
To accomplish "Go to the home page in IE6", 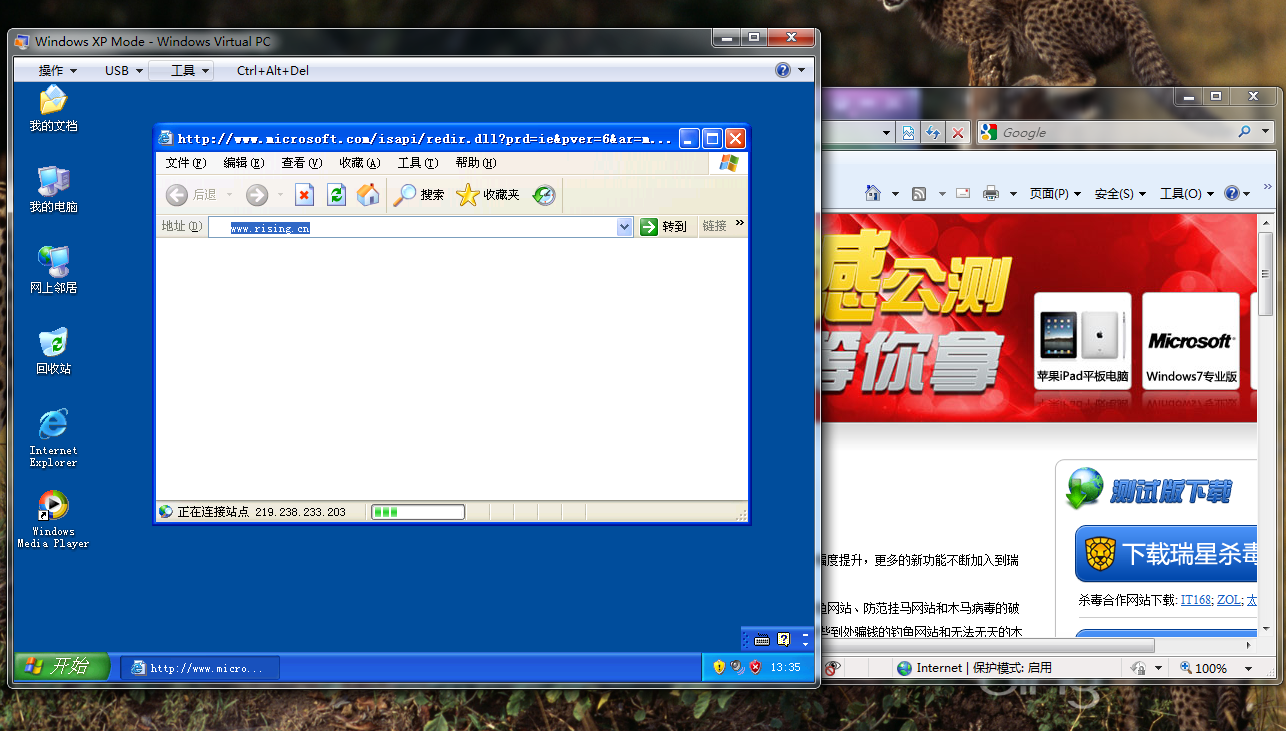I will tap(368, 195).
